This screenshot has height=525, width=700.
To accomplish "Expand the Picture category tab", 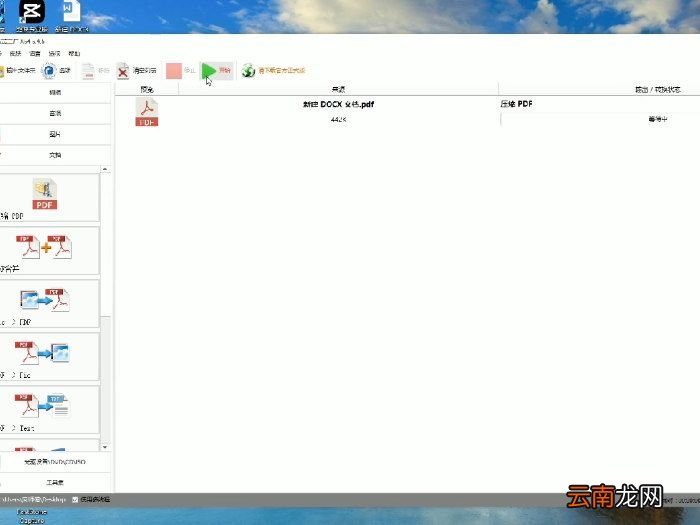I will pyautogui.click(x=55, y=134).
